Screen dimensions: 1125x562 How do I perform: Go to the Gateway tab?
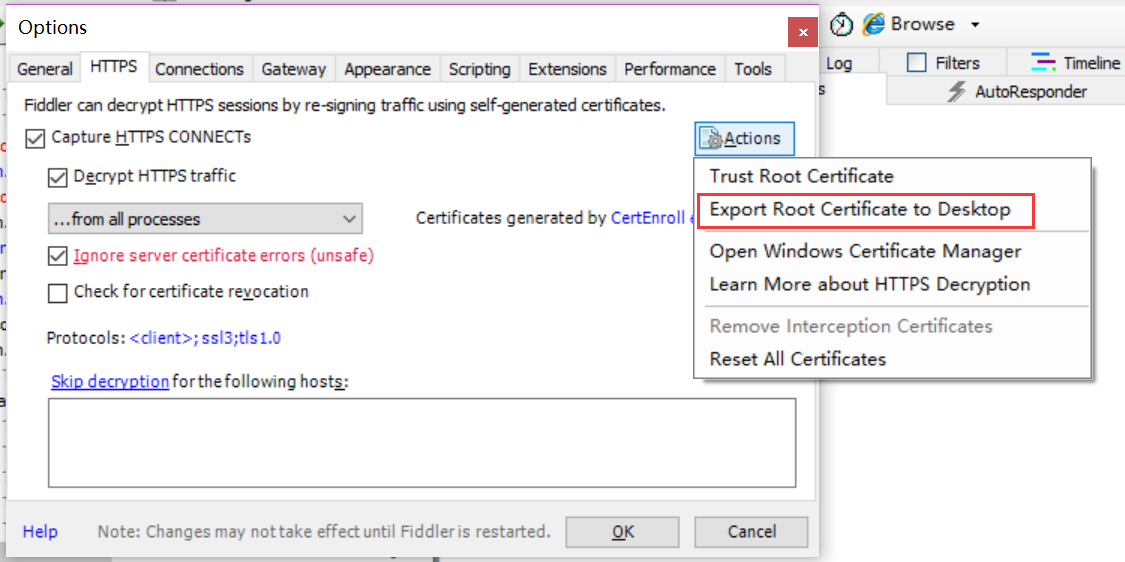(x=293, y=69)
